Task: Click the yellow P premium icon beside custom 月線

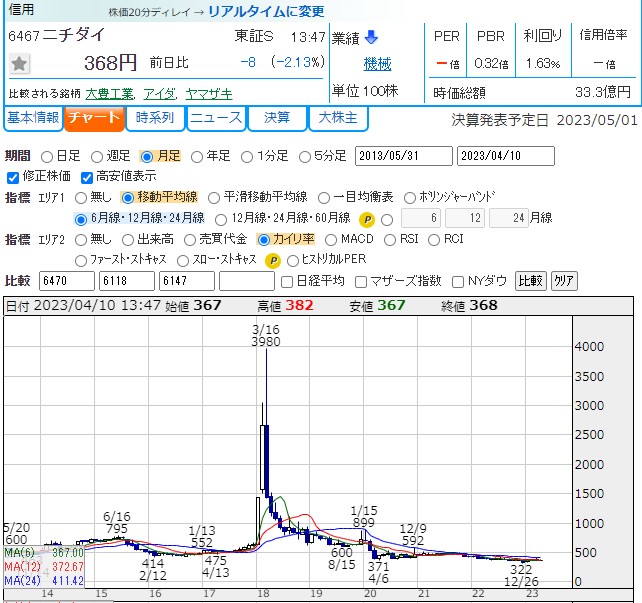Action: point(367,220)
